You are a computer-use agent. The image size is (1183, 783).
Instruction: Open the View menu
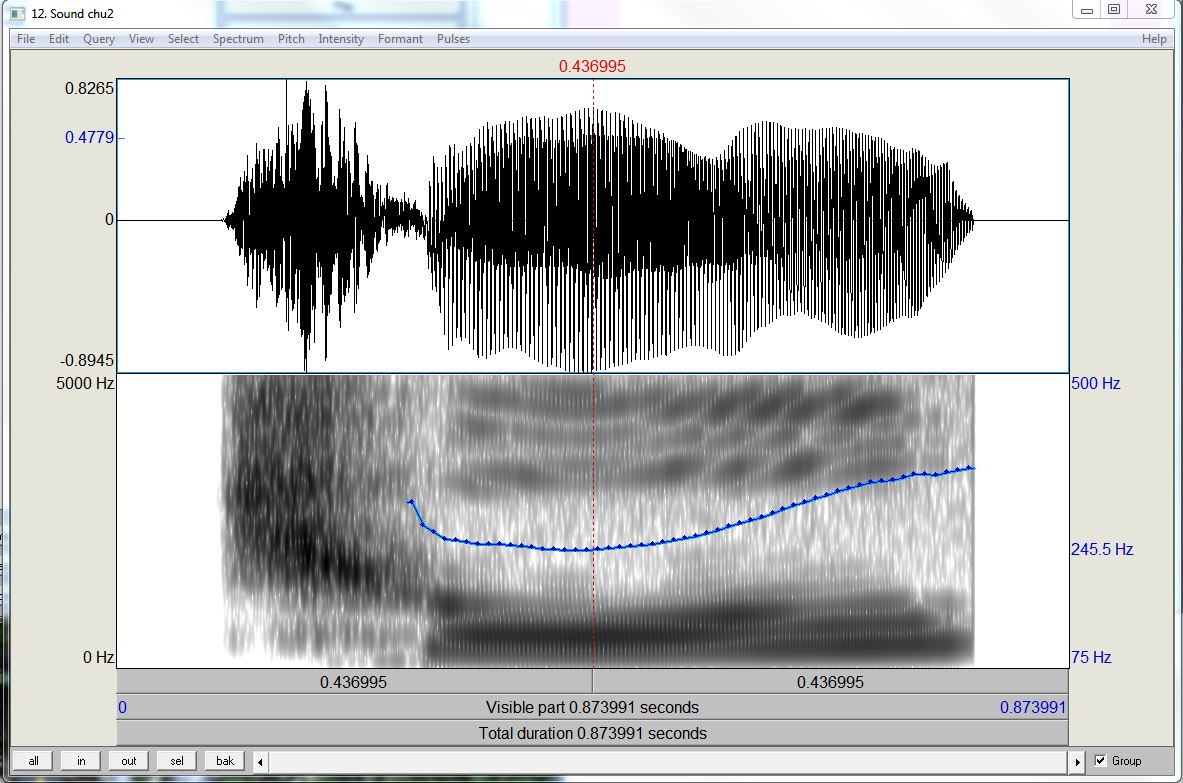pyautogui.click(x=141, y=38)
